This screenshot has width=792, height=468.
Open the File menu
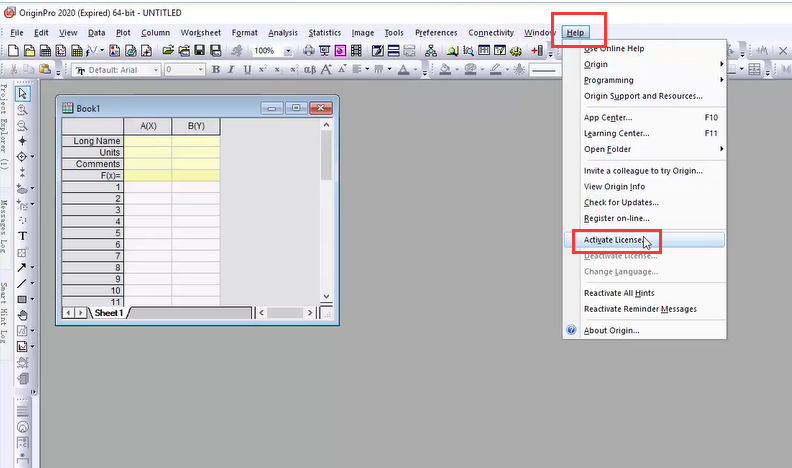[17, 32]
